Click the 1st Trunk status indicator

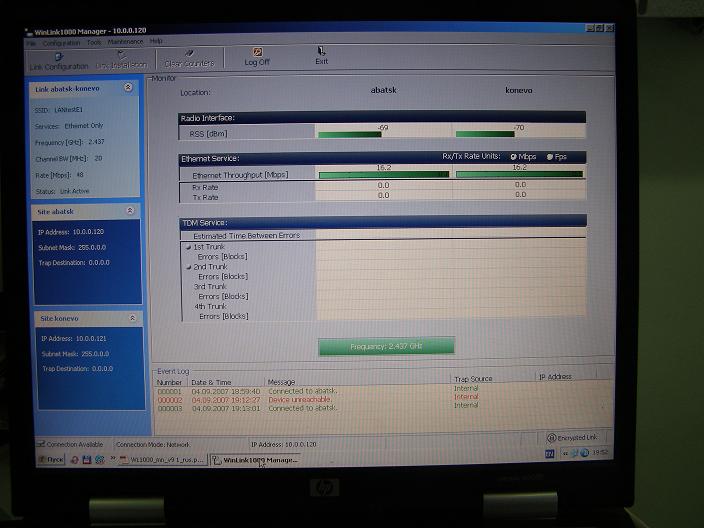click(189, 247)
